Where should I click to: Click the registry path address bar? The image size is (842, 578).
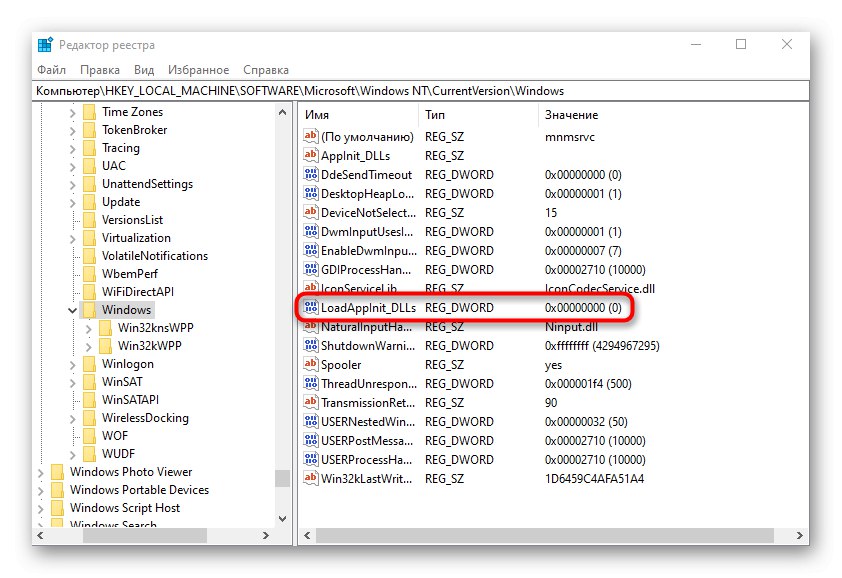[x=422, y=91]
